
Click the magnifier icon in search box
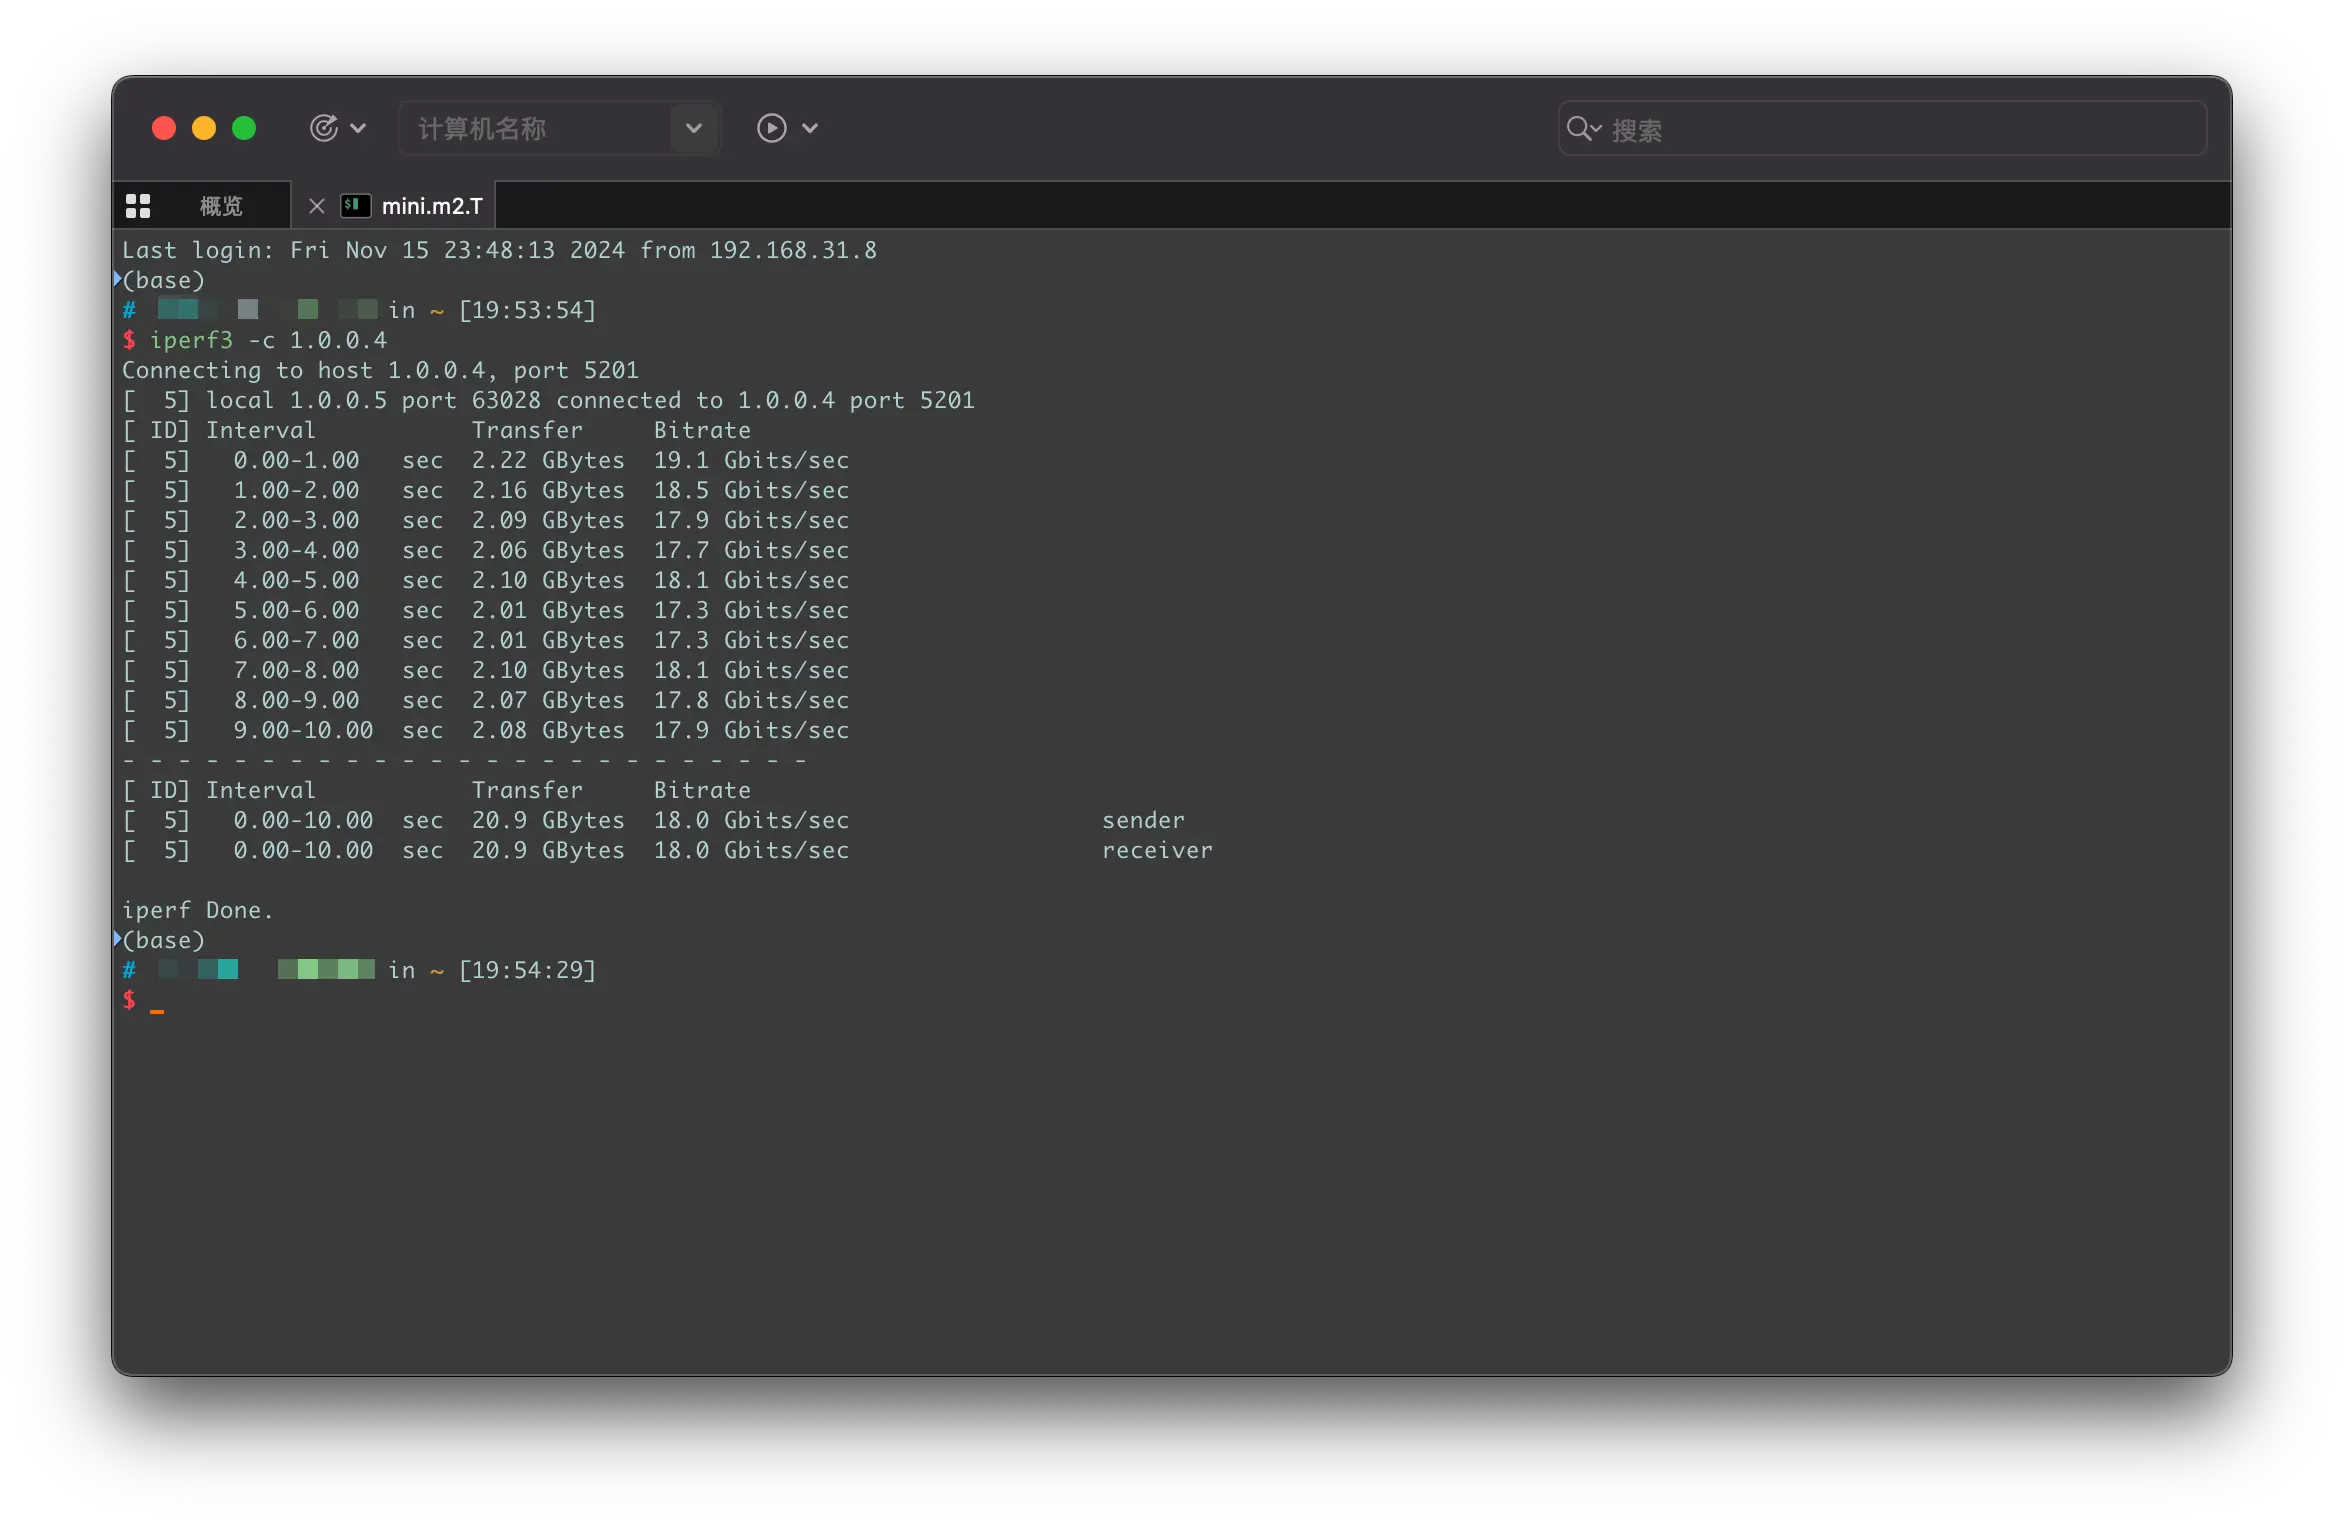(x=1580, y=128)
